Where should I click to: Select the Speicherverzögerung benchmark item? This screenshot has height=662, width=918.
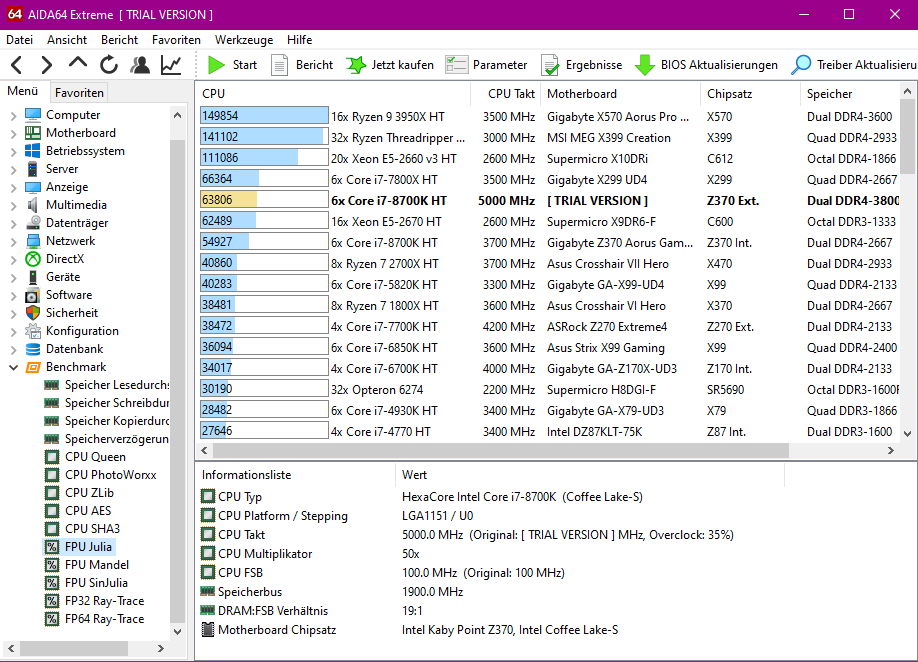(117, 438)
